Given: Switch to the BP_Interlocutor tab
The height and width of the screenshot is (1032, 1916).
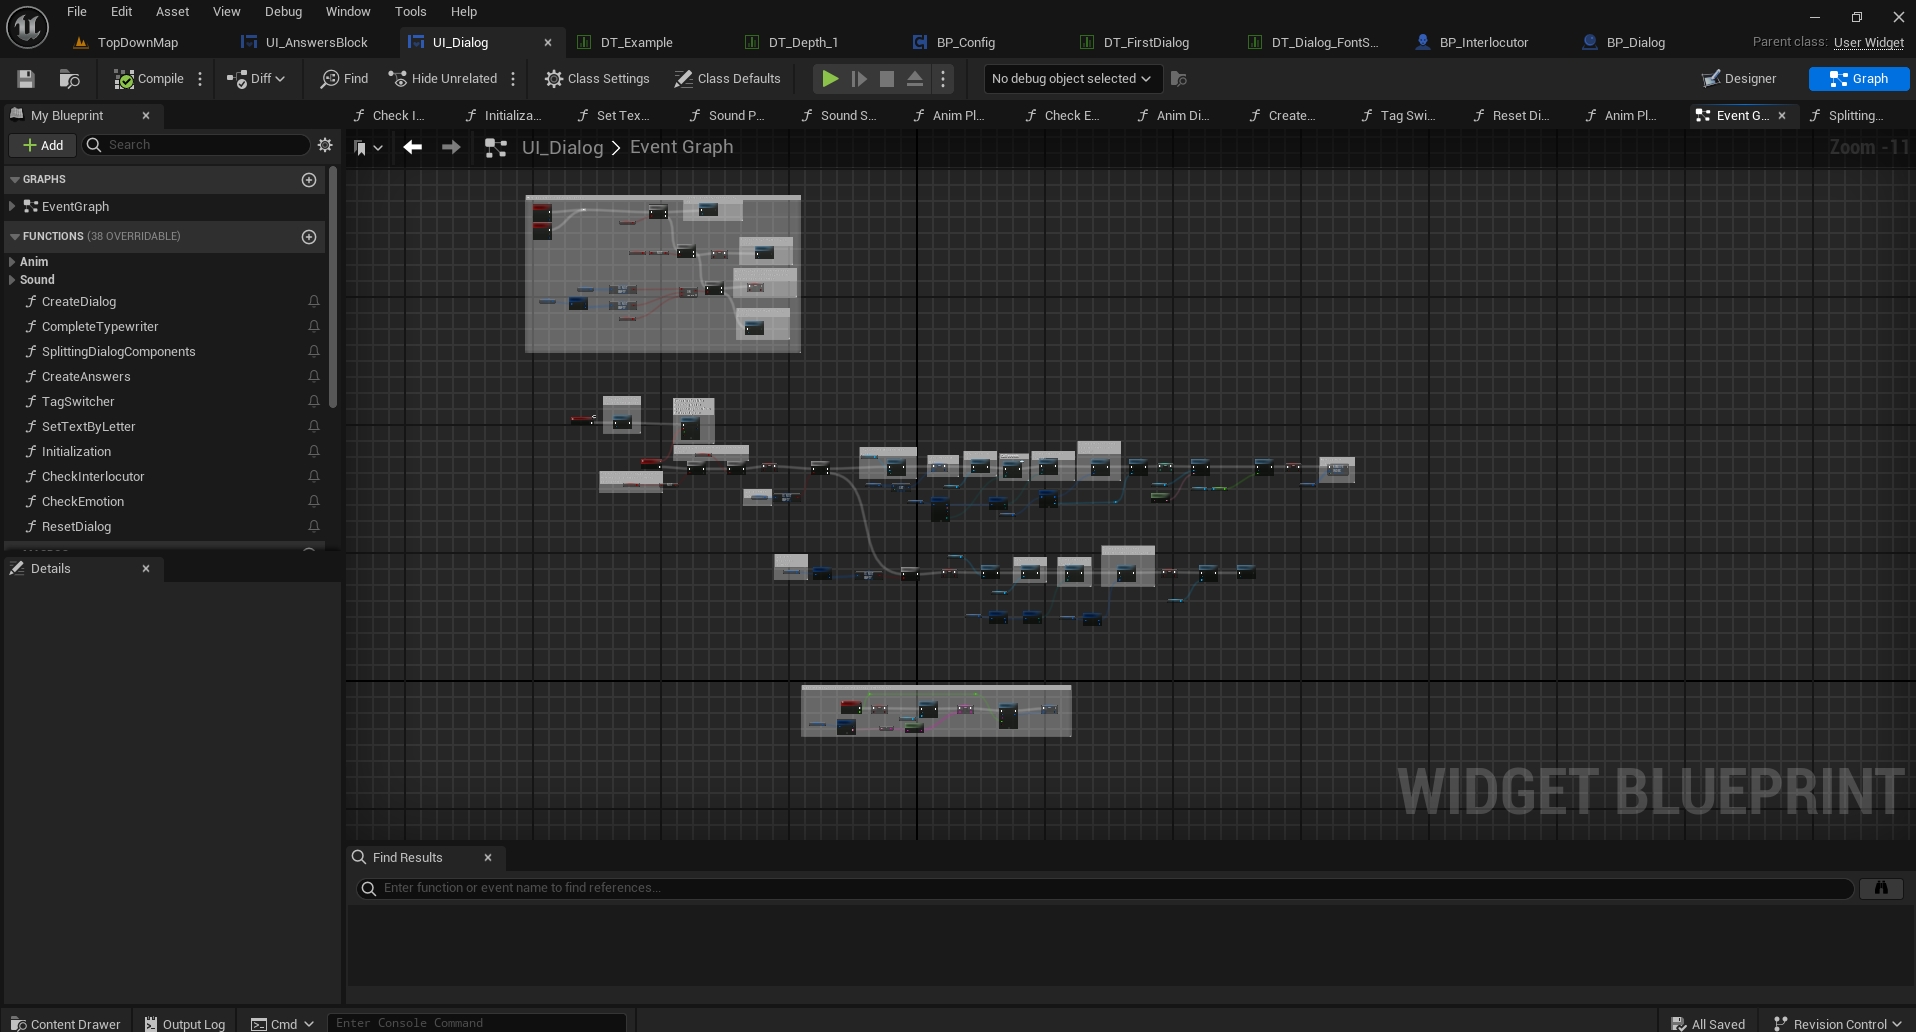Looking at the screenshot, I should 1482,43.
